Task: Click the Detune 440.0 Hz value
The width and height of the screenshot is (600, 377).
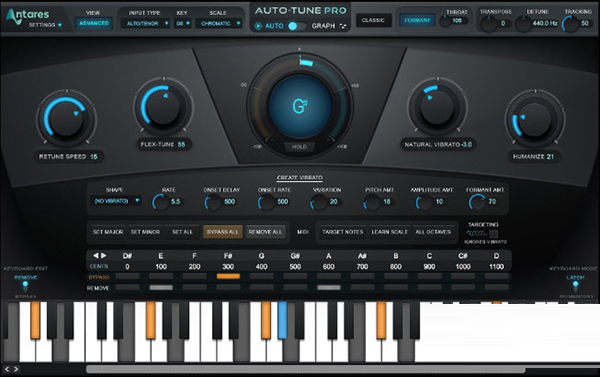Action: point(545,23)
